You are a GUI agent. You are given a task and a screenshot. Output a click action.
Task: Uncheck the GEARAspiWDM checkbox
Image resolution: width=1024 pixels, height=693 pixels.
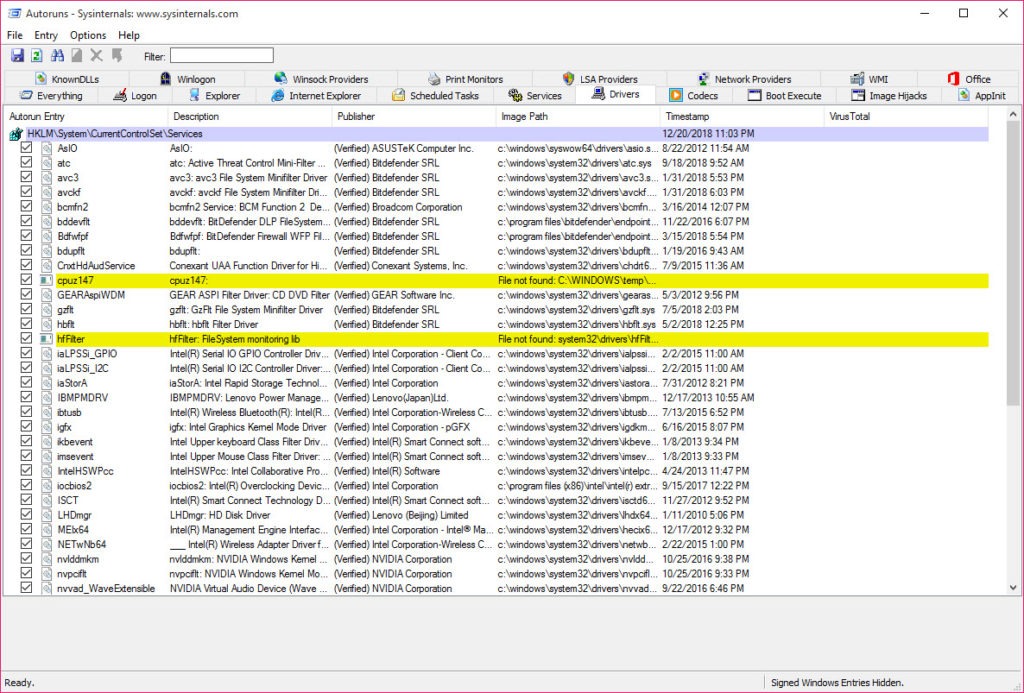[x=26, y=294]
